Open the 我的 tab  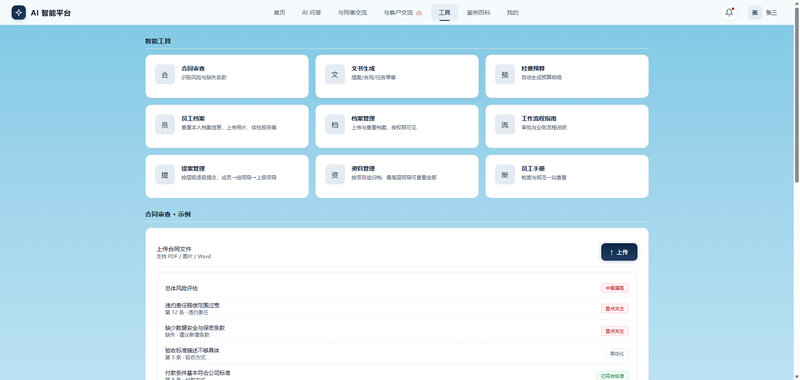[x=513, y=13]
